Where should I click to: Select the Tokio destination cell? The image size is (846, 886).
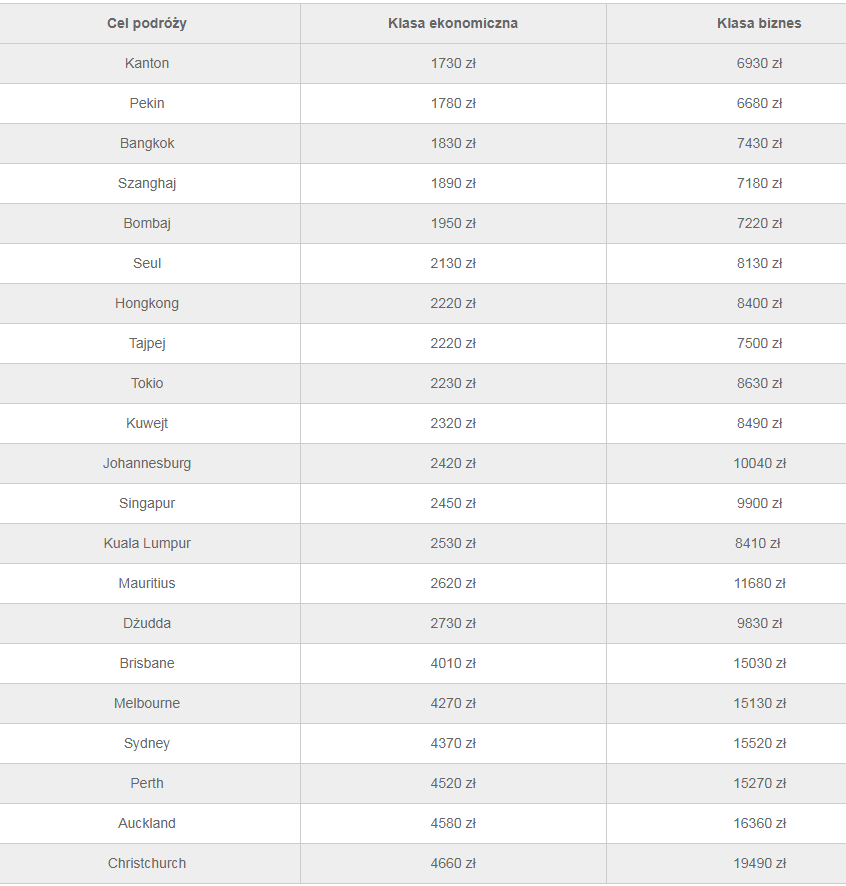147,384
